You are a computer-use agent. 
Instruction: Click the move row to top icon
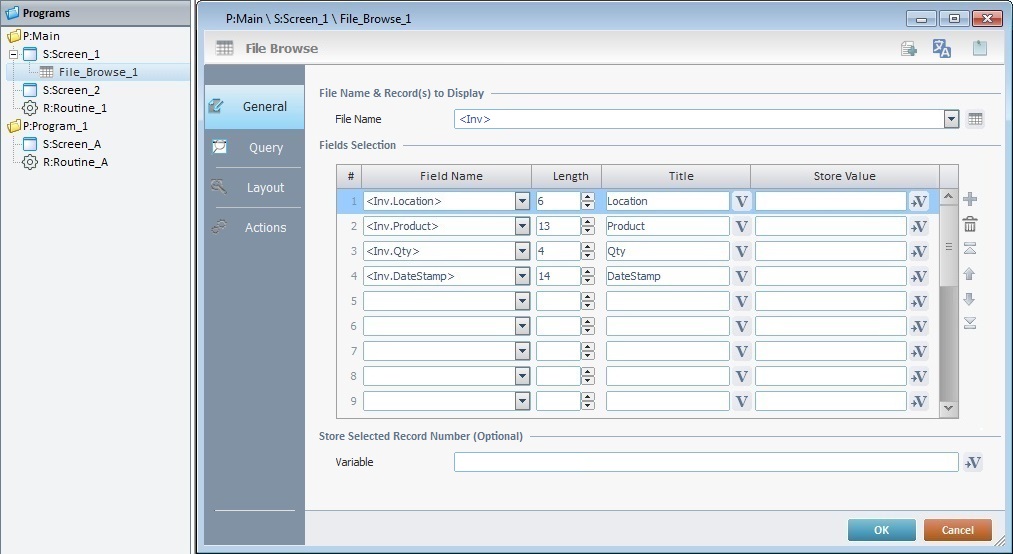click(x=969, y=249)
